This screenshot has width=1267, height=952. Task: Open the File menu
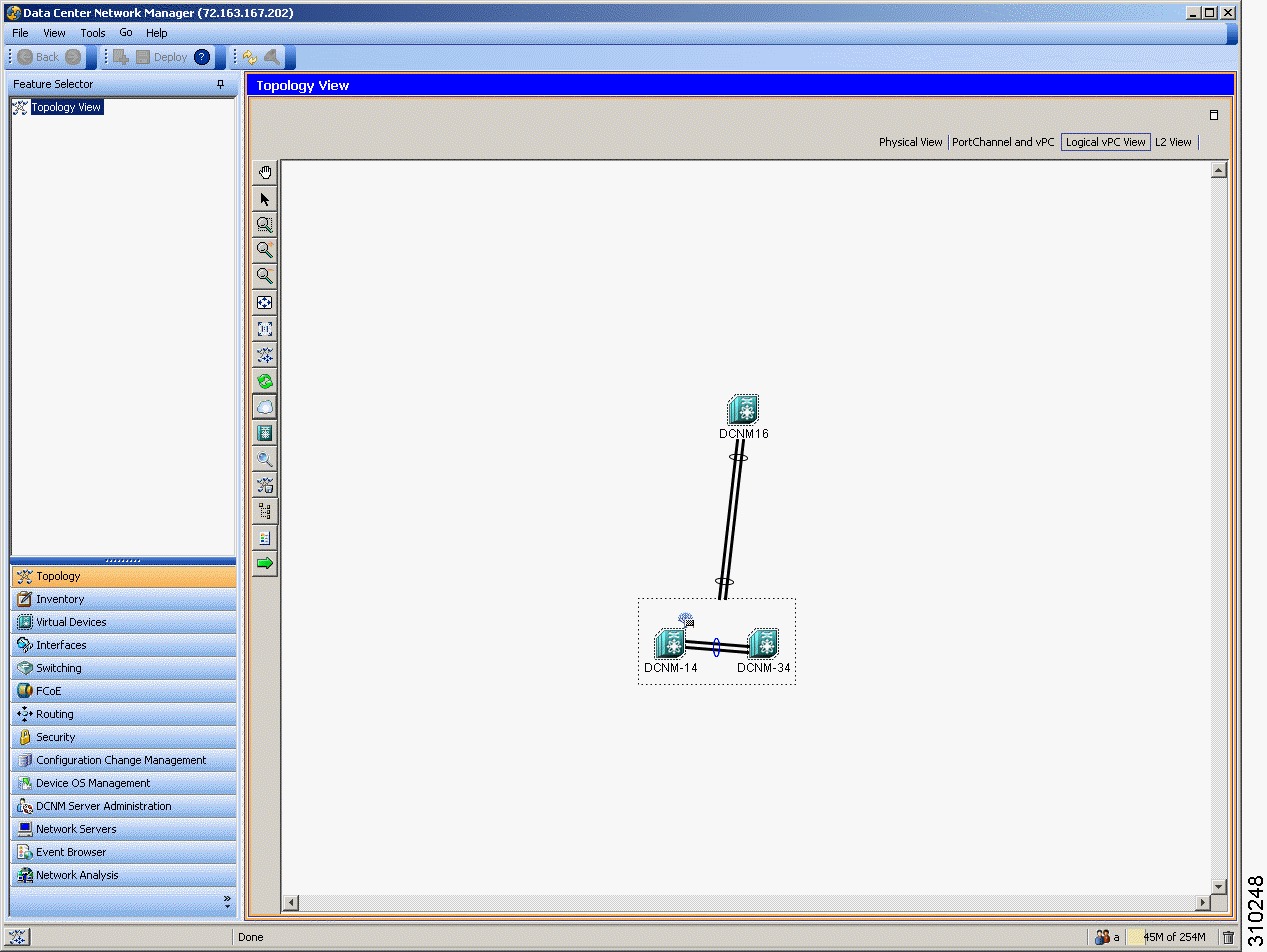coord(20,33)
